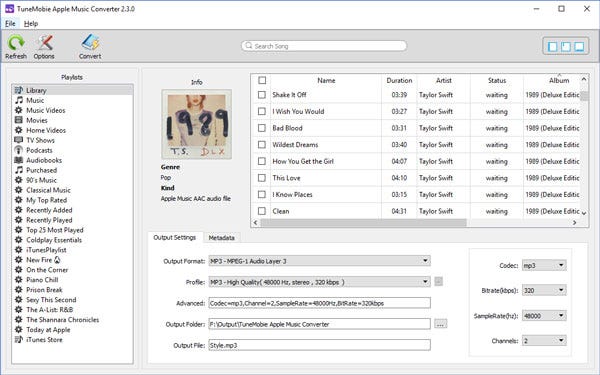Check the Wildest Dreams song checkbox

[262, 145]
